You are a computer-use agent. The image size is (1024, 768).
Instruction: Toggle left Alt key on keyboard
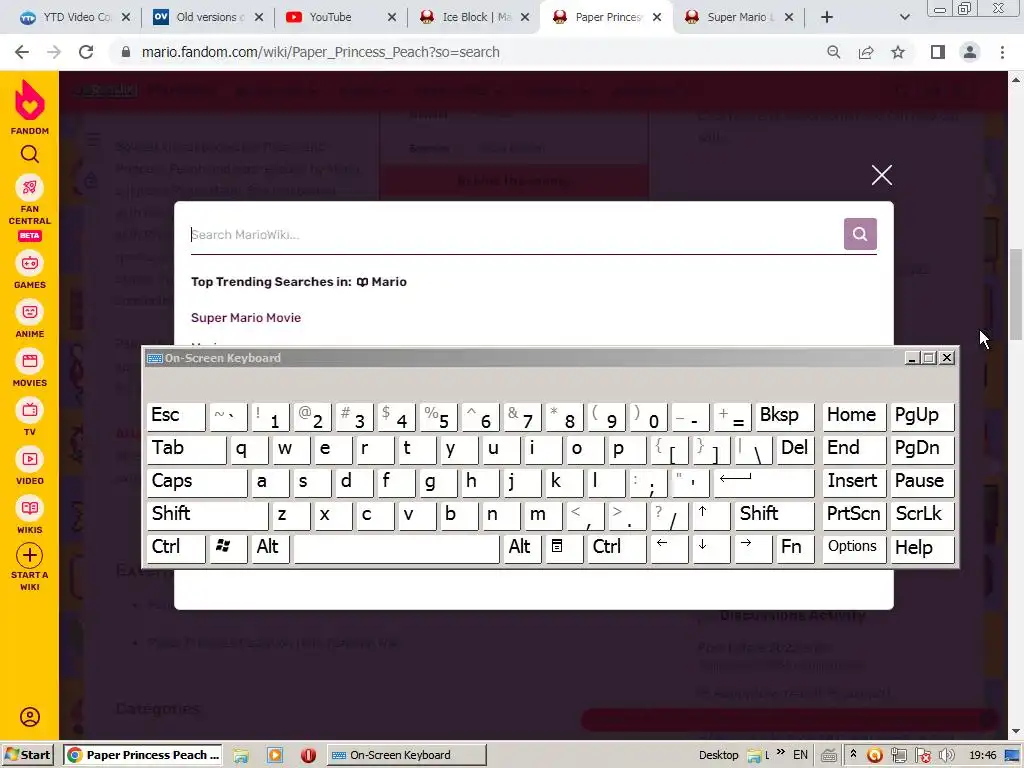(x=270, y=547)
